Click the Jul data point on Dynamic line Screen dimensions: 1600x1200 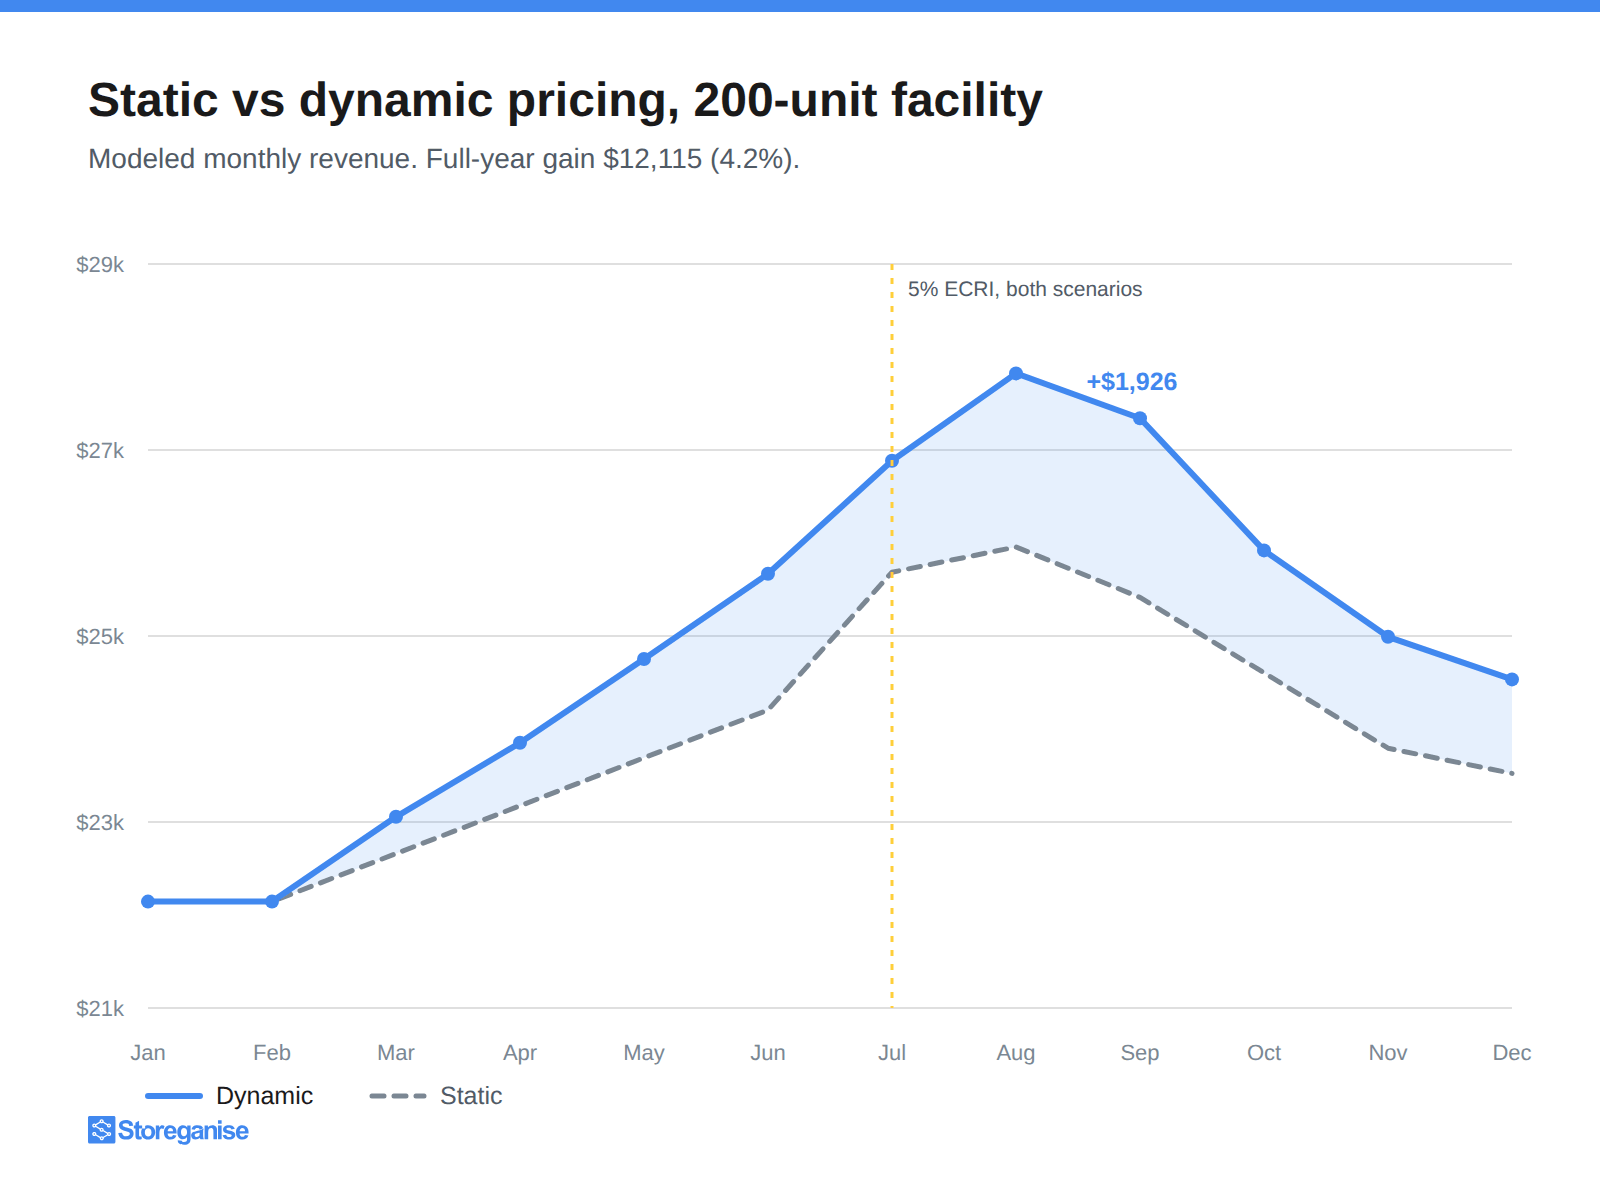tap(892, 461)
